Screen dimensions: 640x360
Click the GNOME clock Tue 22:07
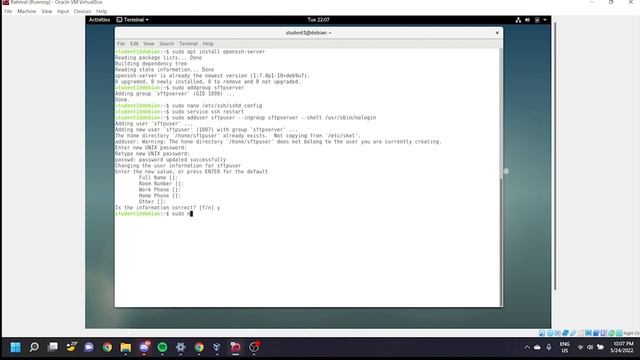(x=318, y=20)
